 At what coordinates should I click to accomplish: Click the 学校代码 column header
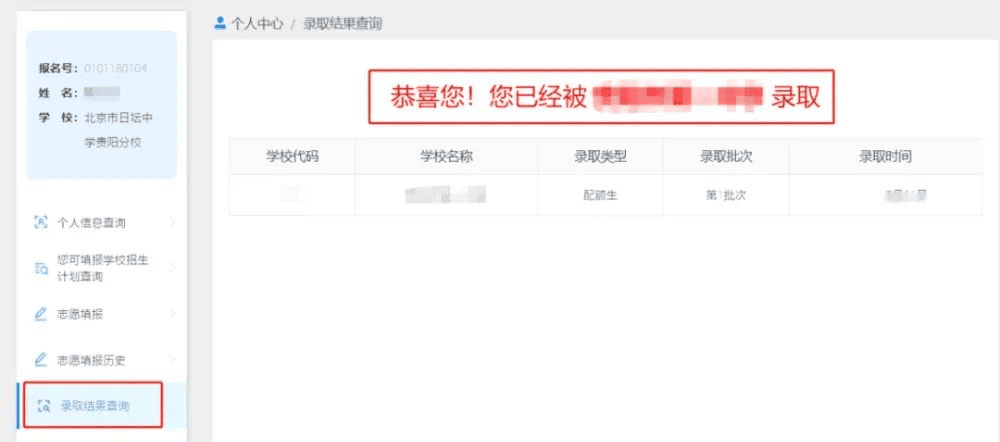[292, 157]
